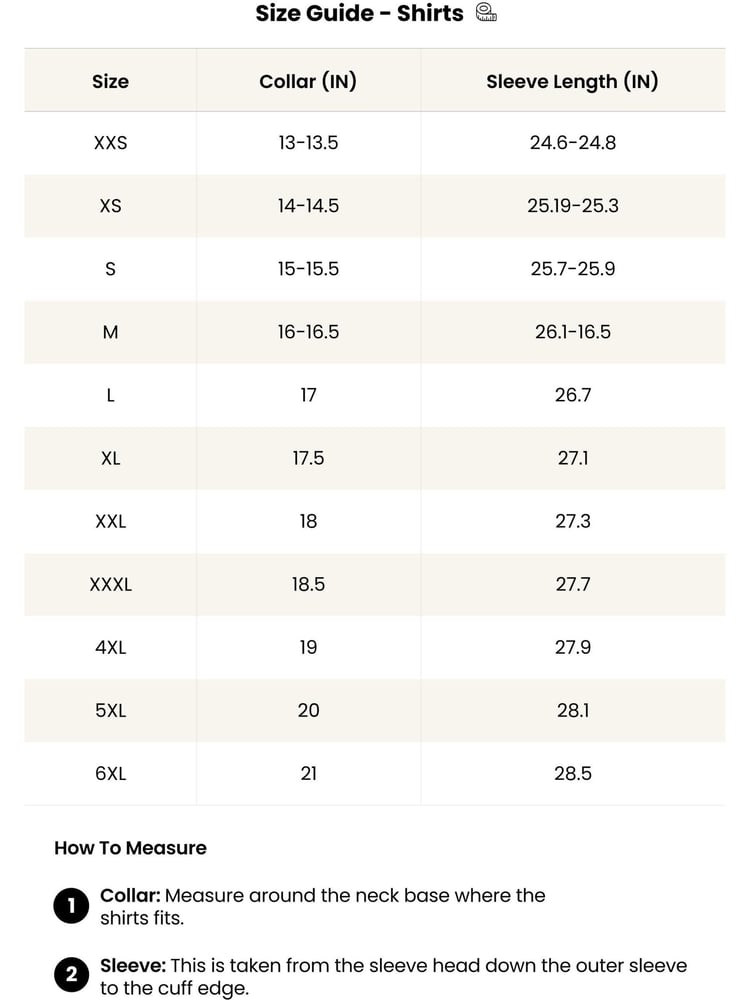Select the Sleeve Length (IN) column header
750x1000 pixels.
pos(572,82)
